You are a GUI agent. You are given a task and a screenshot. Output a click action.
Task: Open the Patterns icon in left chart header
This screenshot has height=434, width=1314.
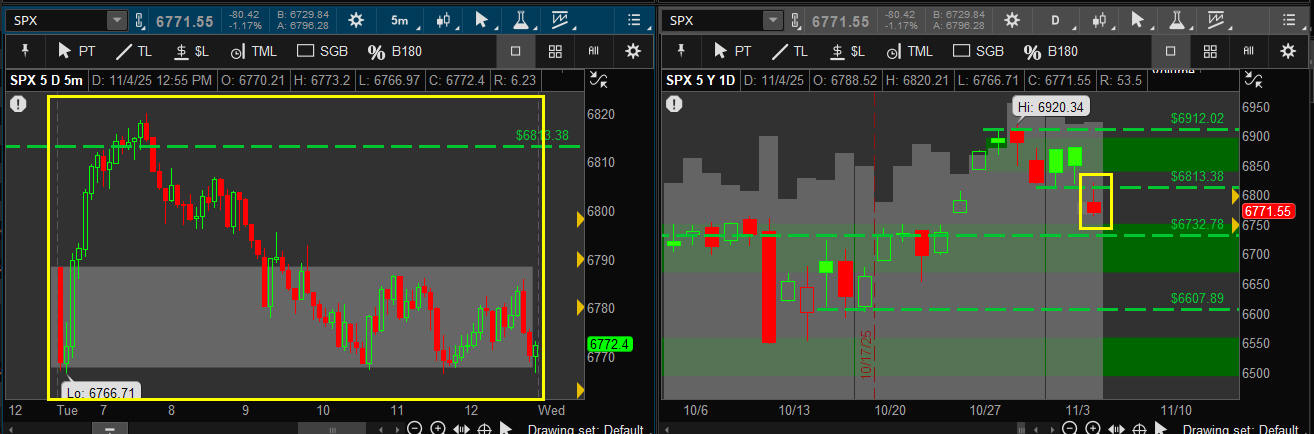(x=560, y=20)
